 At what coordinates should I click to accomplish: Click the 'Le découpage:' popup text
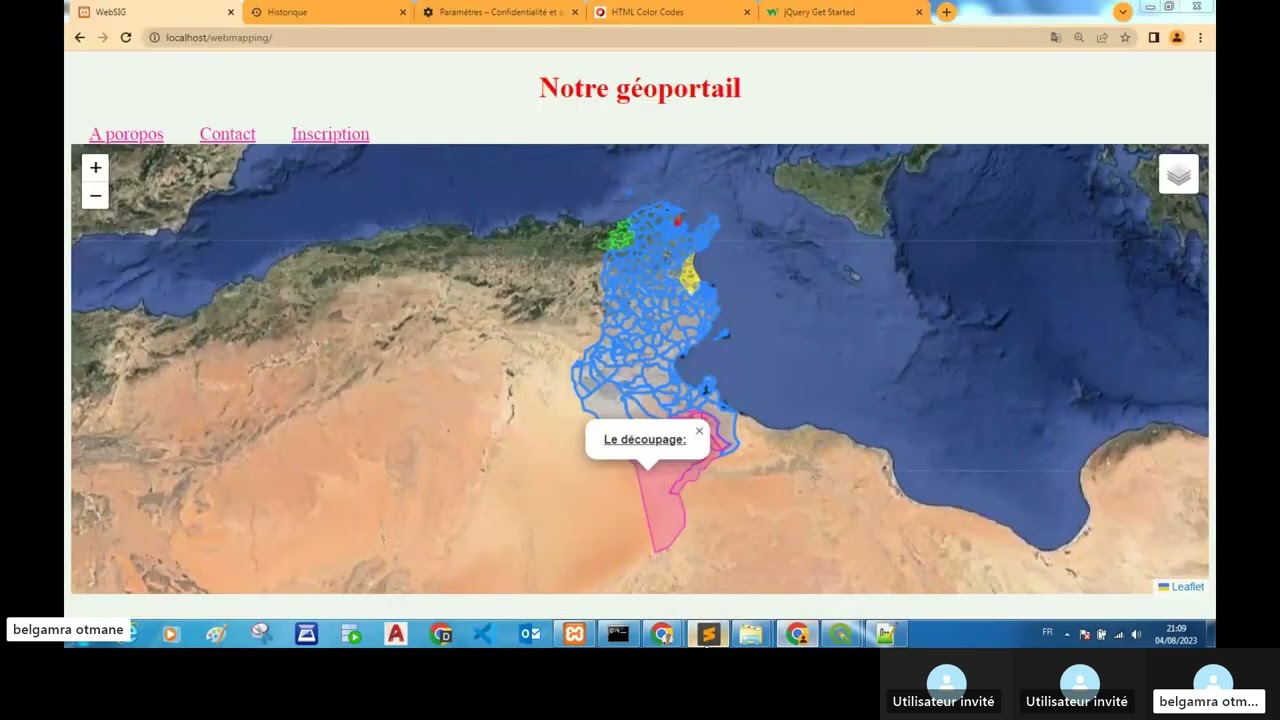(x=645, y=440)
